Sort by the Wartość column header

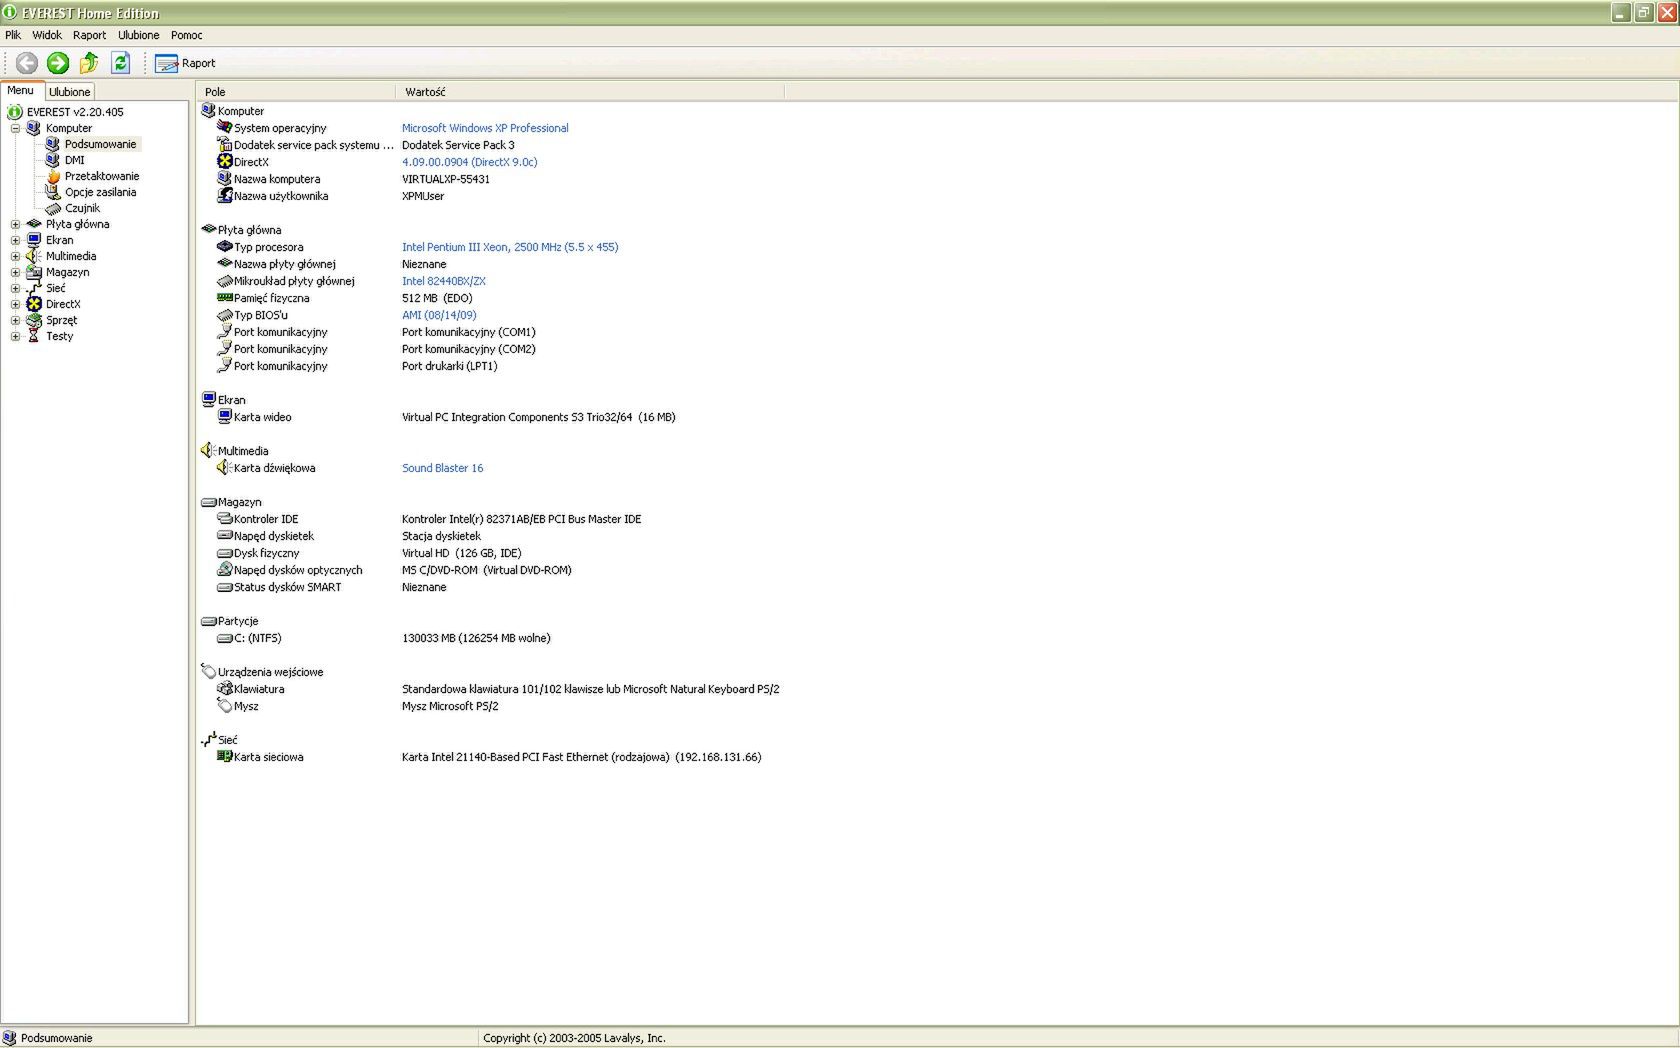tap(590, 92)
